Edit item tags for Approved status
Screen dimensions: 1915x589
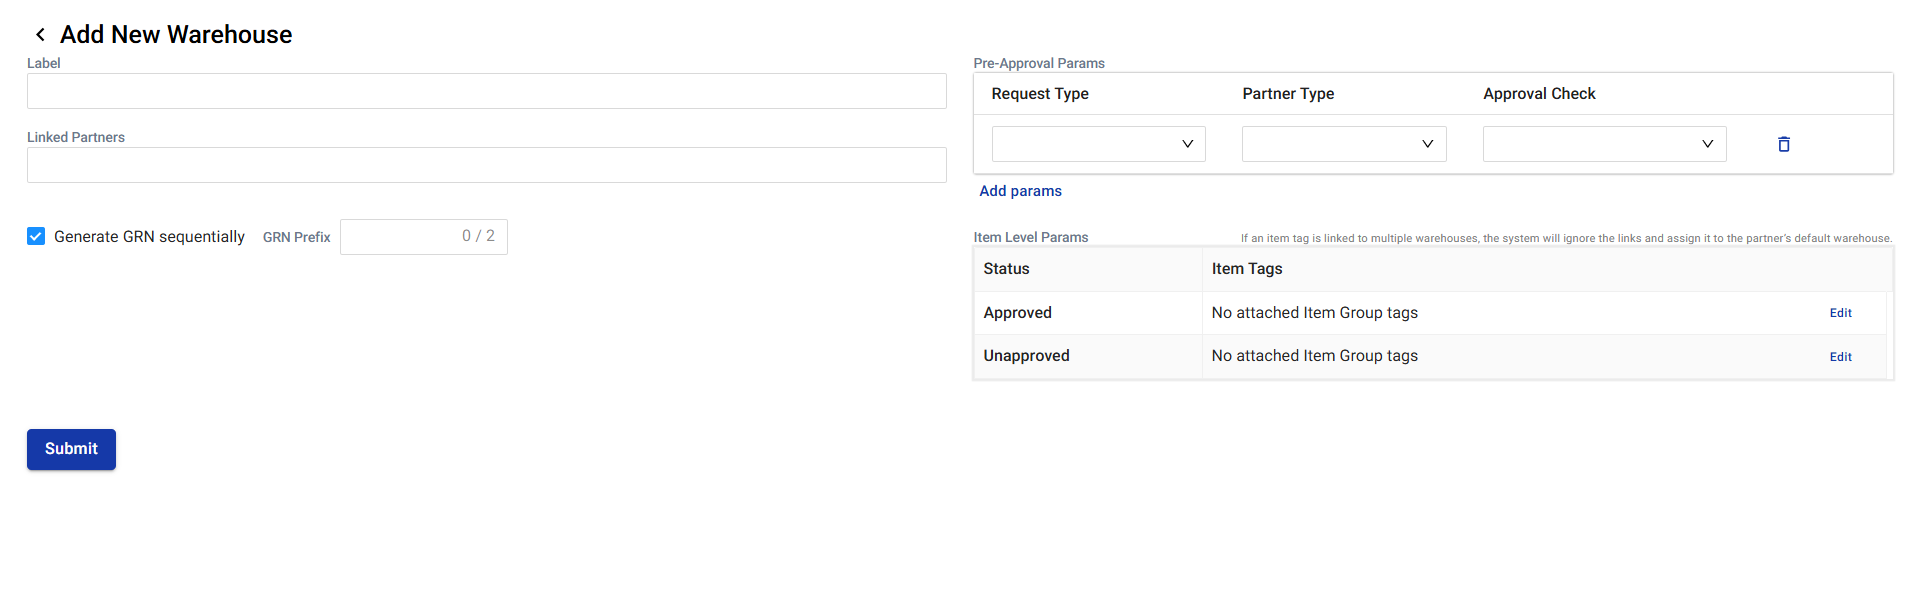tap(1840, 313)
